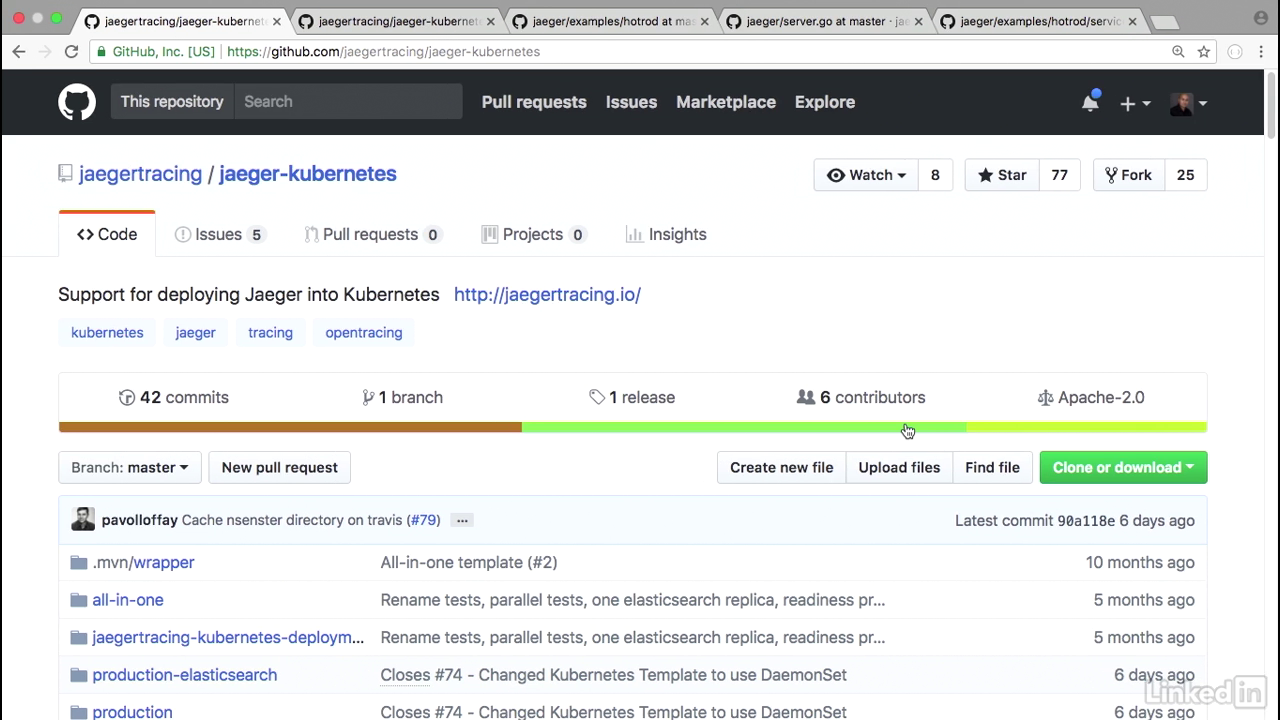
Task: Click This repository search scope label
Action: click(x=172, y=102)
